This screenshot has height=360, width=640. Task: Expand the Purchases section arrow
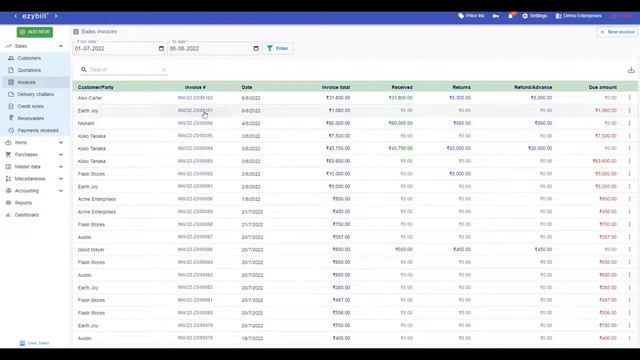[x=61, y=155]
